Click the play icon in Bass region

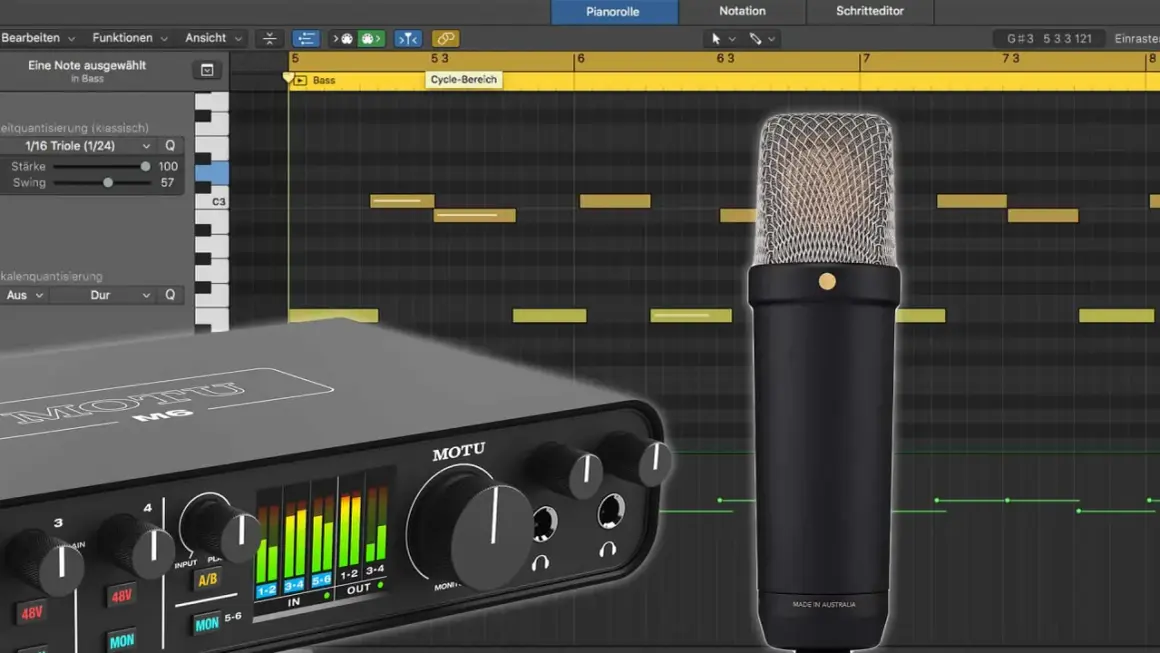click(x=300, y=80)
